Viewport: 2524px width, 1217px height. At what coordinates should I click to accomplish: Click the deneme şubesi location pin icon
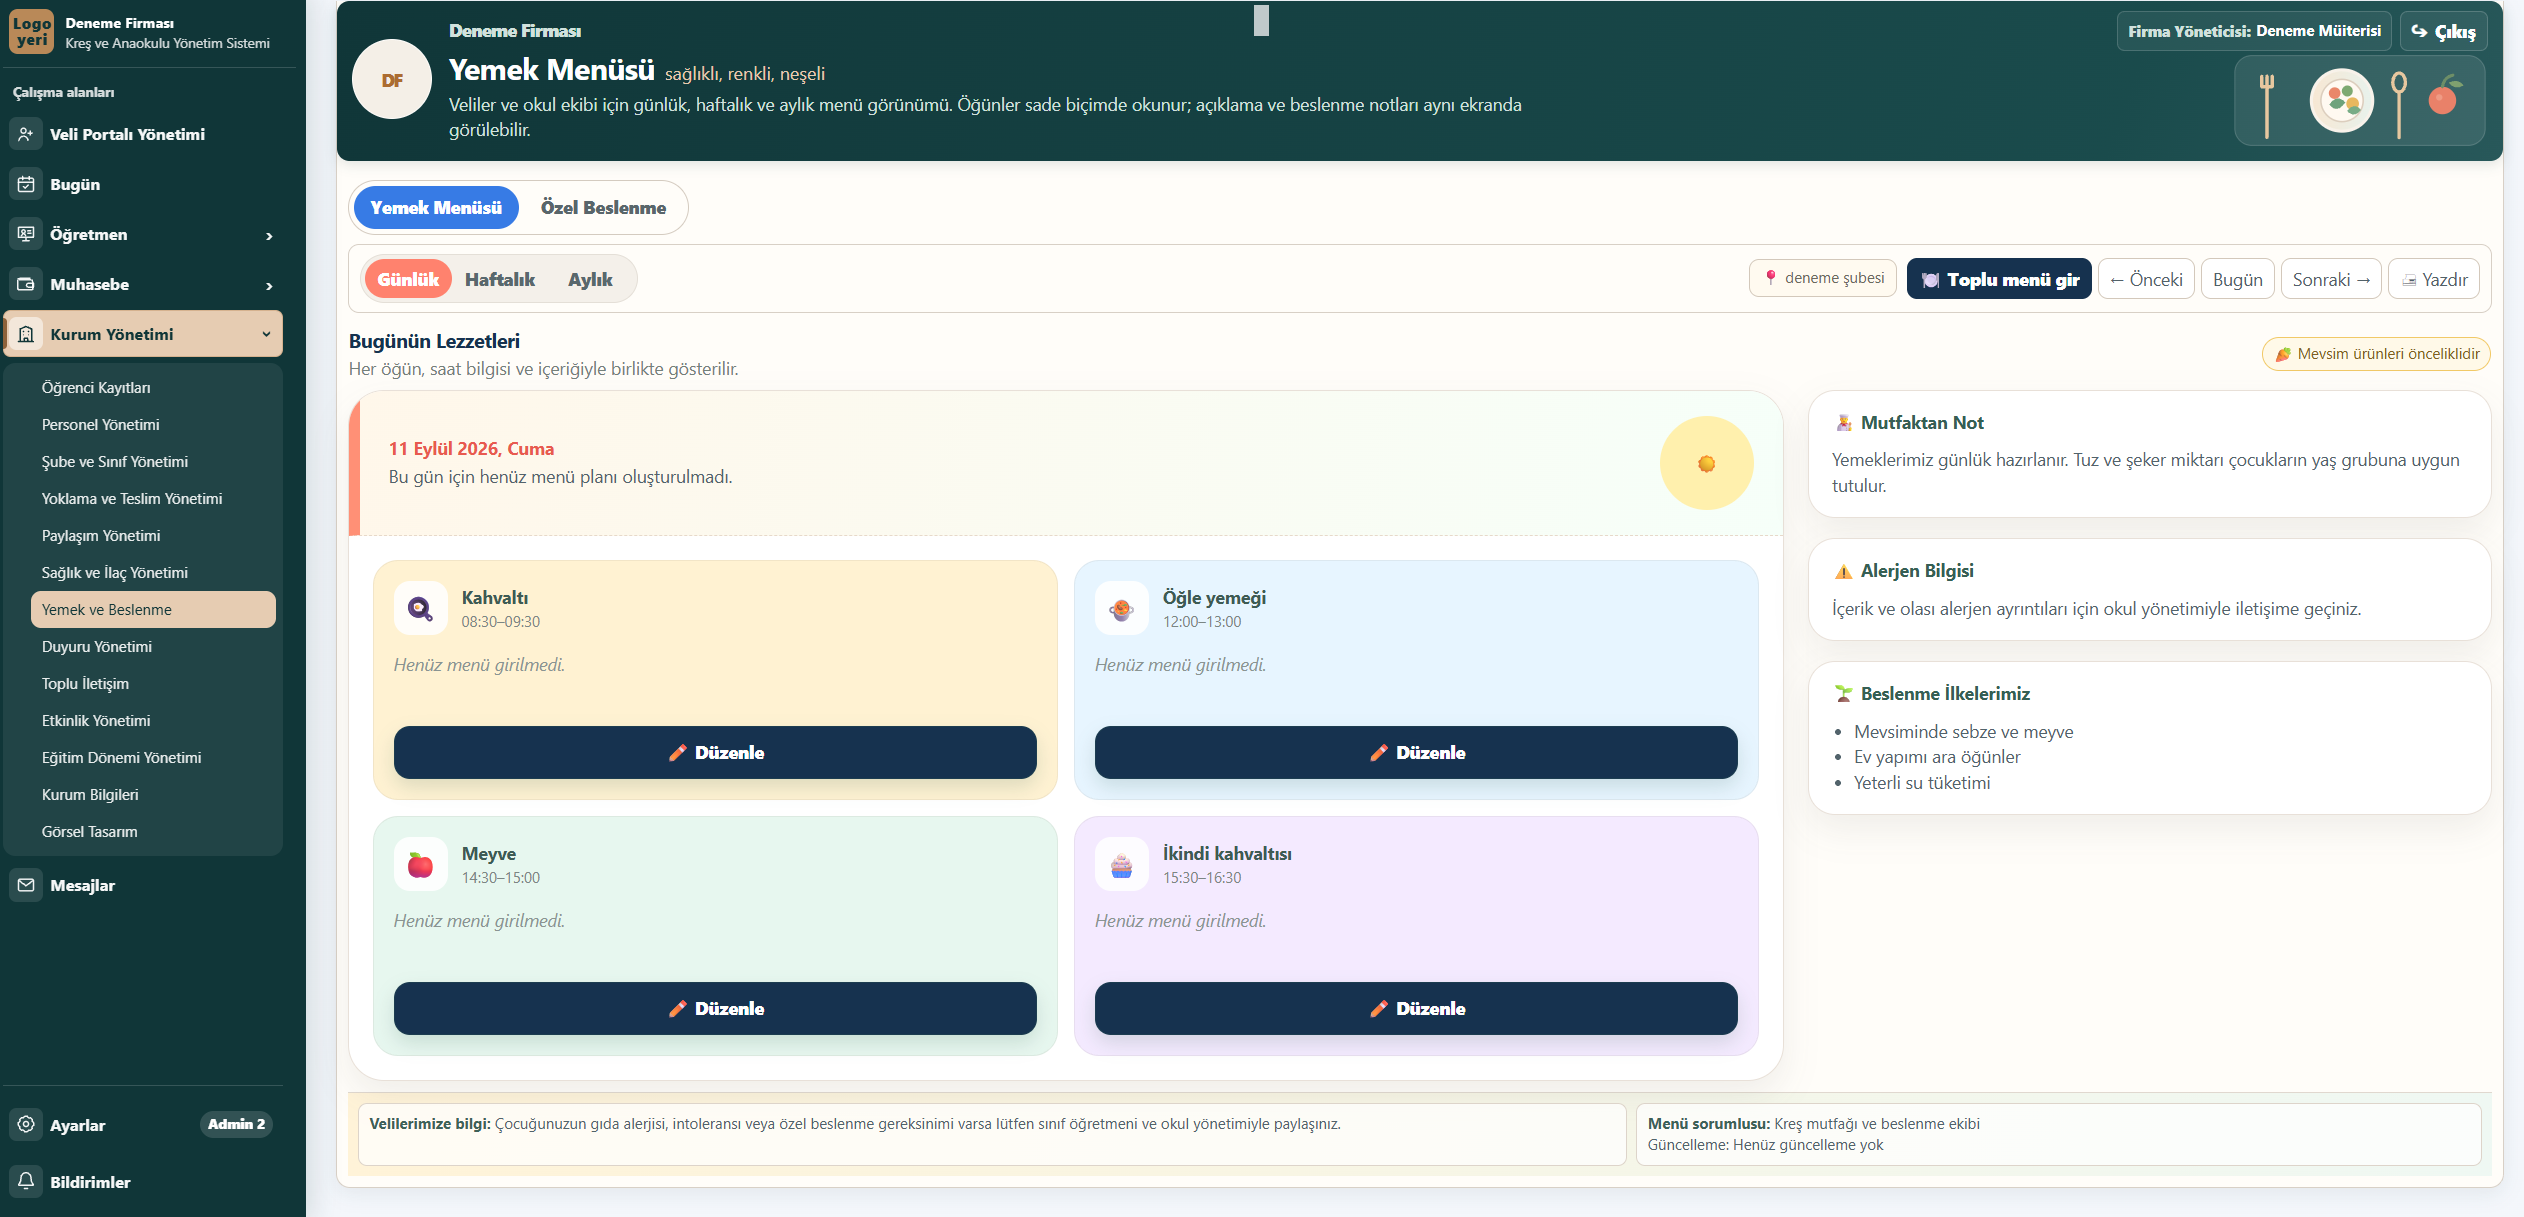(1770, 278)
